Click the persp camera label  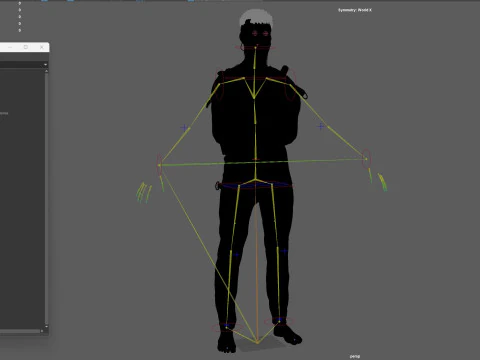[x=355, y=356]
